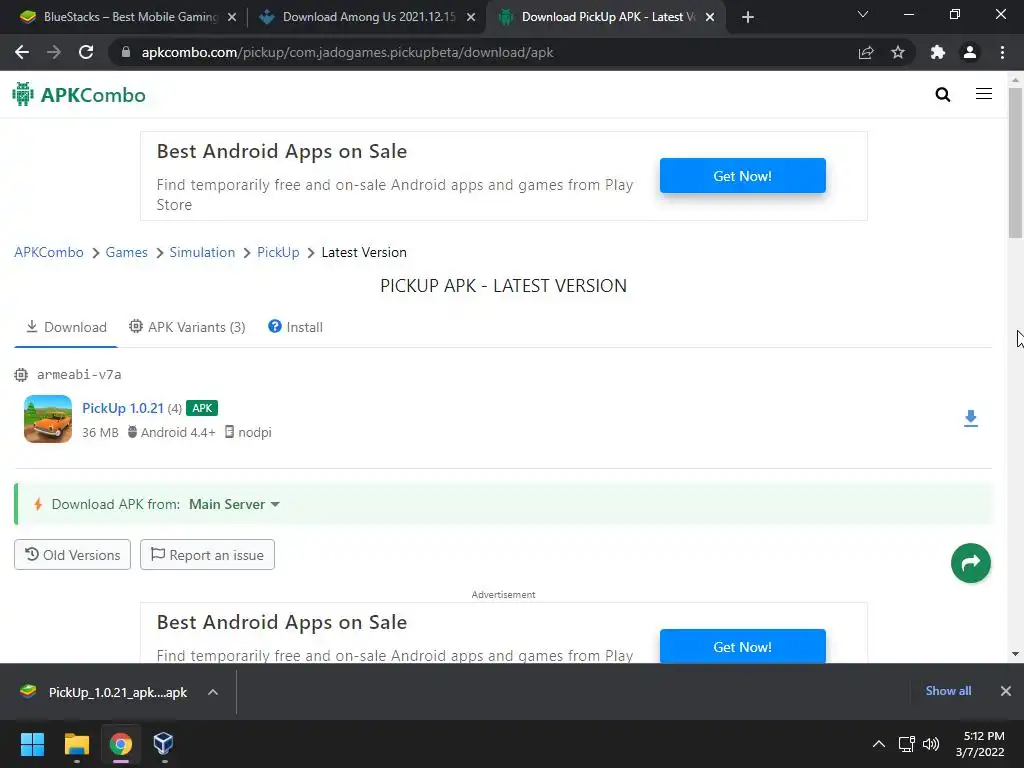Open the Chrome profile icon
This screenshot has width=1024, height=768.
click(x=970, y=52)
